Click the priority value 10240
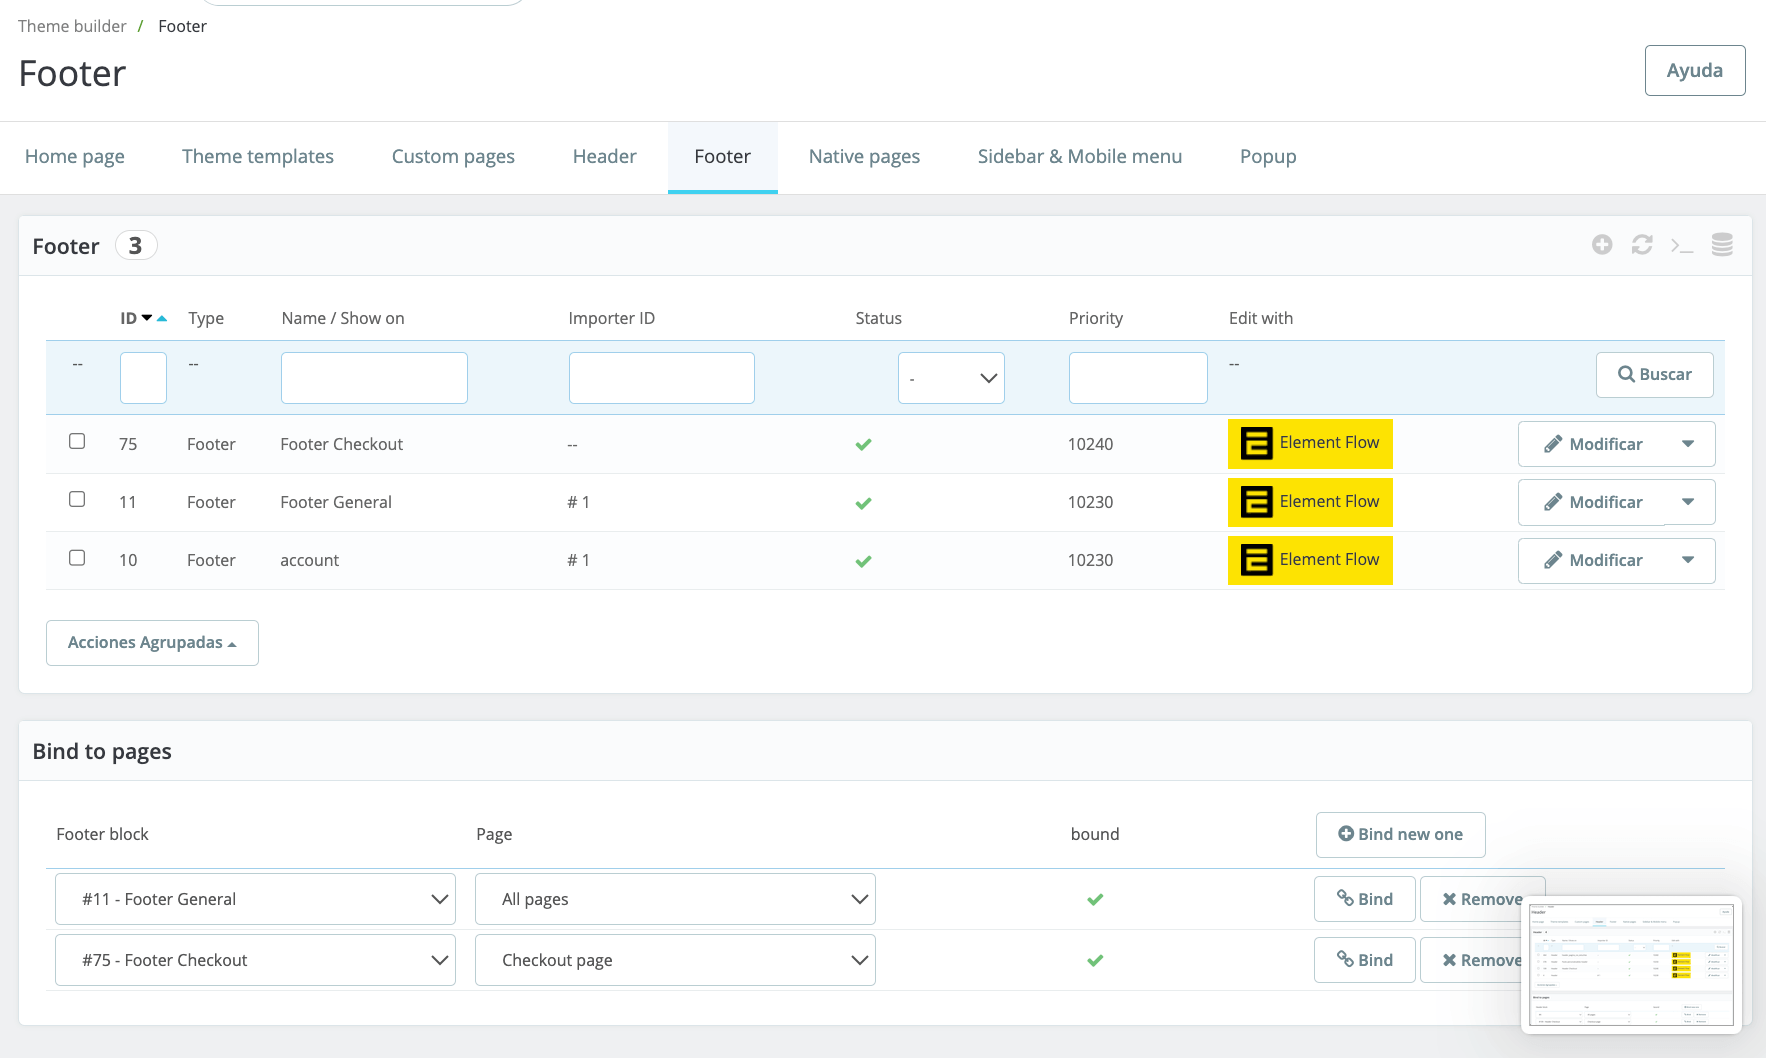This screenshot has width=1766, height=1058. tap(1090, 445)
